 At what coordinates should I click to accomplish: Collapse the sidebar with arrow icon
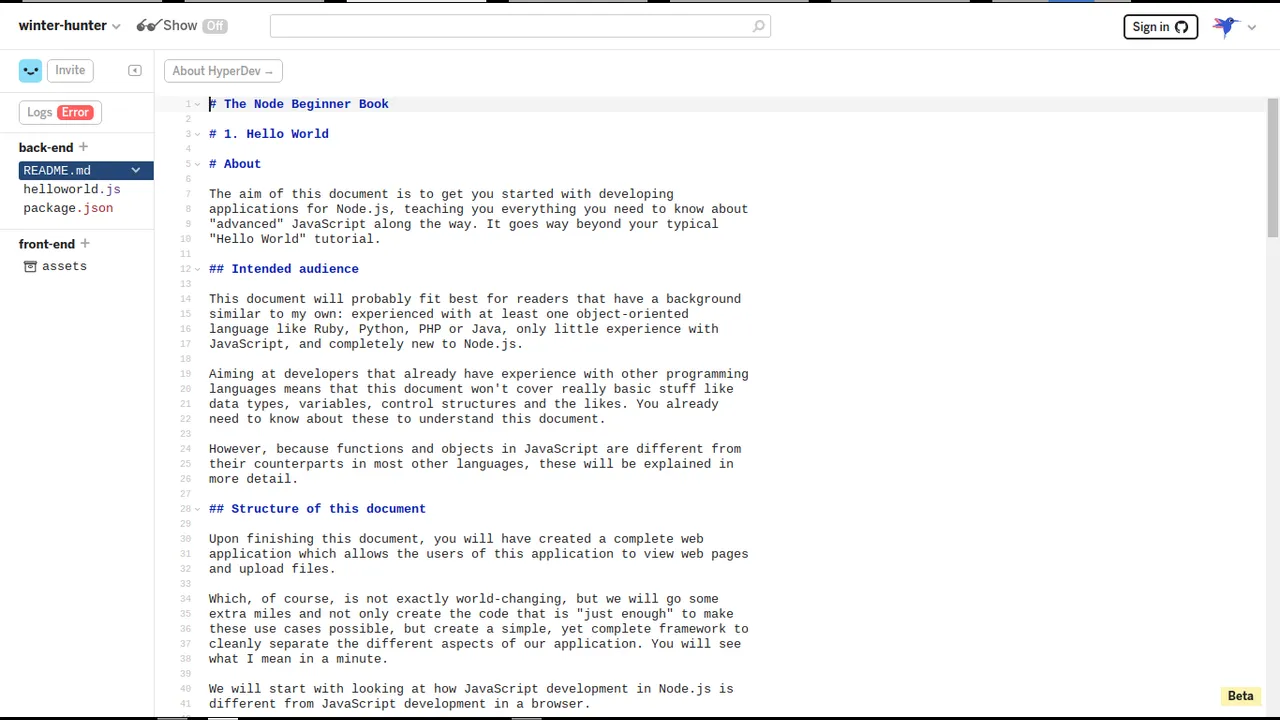(x=135, y=71)
